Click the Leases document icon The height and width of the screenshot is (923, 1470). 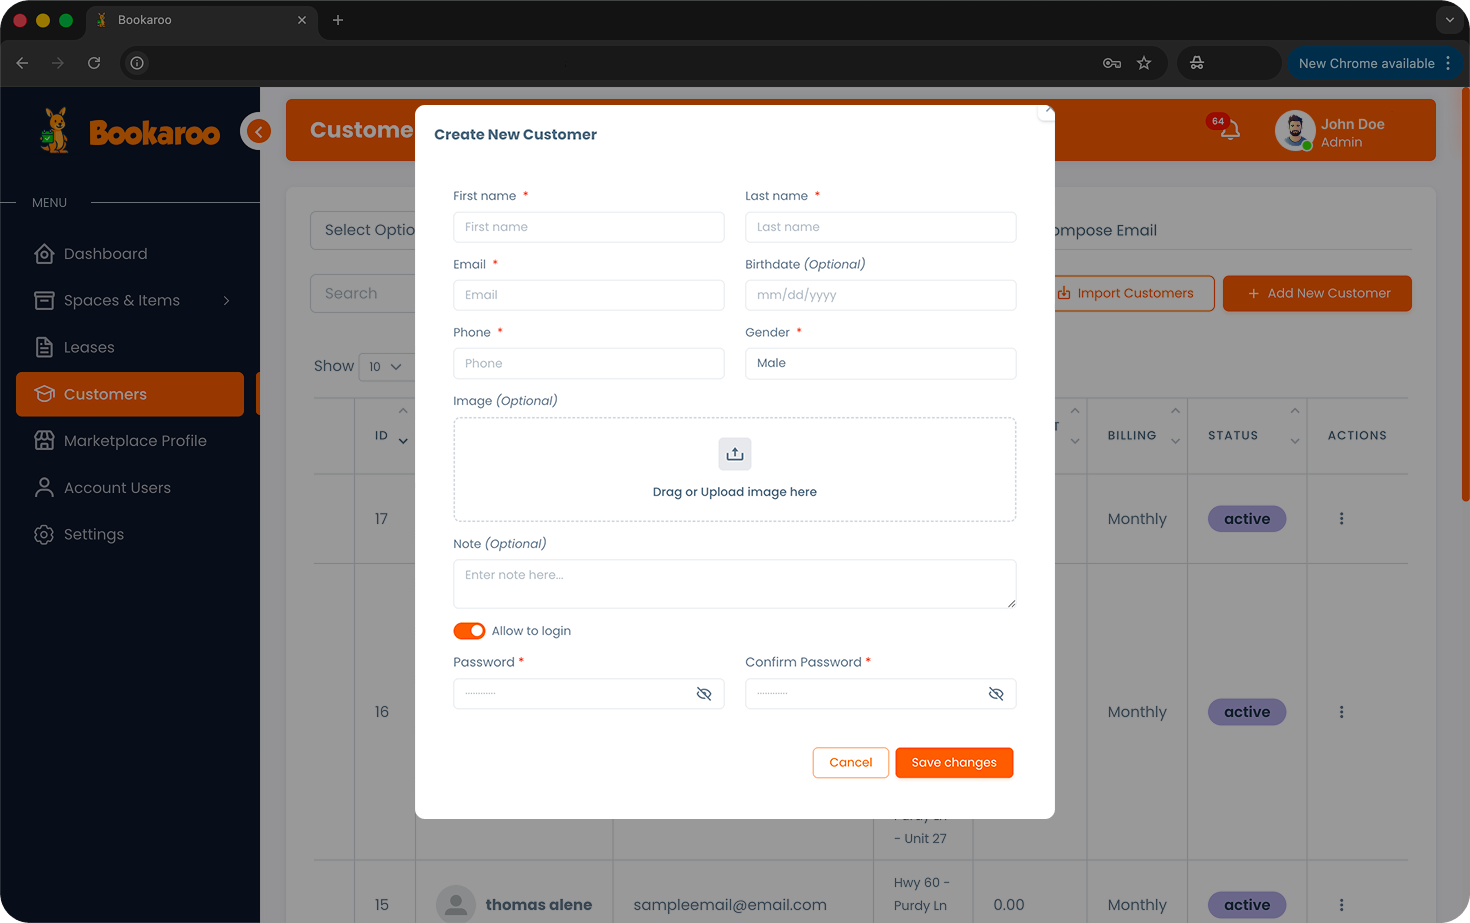click(44, 347)
